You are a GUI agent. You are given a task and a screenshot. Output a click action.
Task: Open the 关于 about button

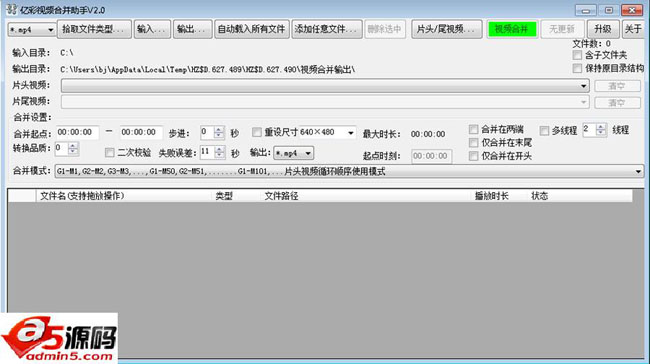point(633,29)
